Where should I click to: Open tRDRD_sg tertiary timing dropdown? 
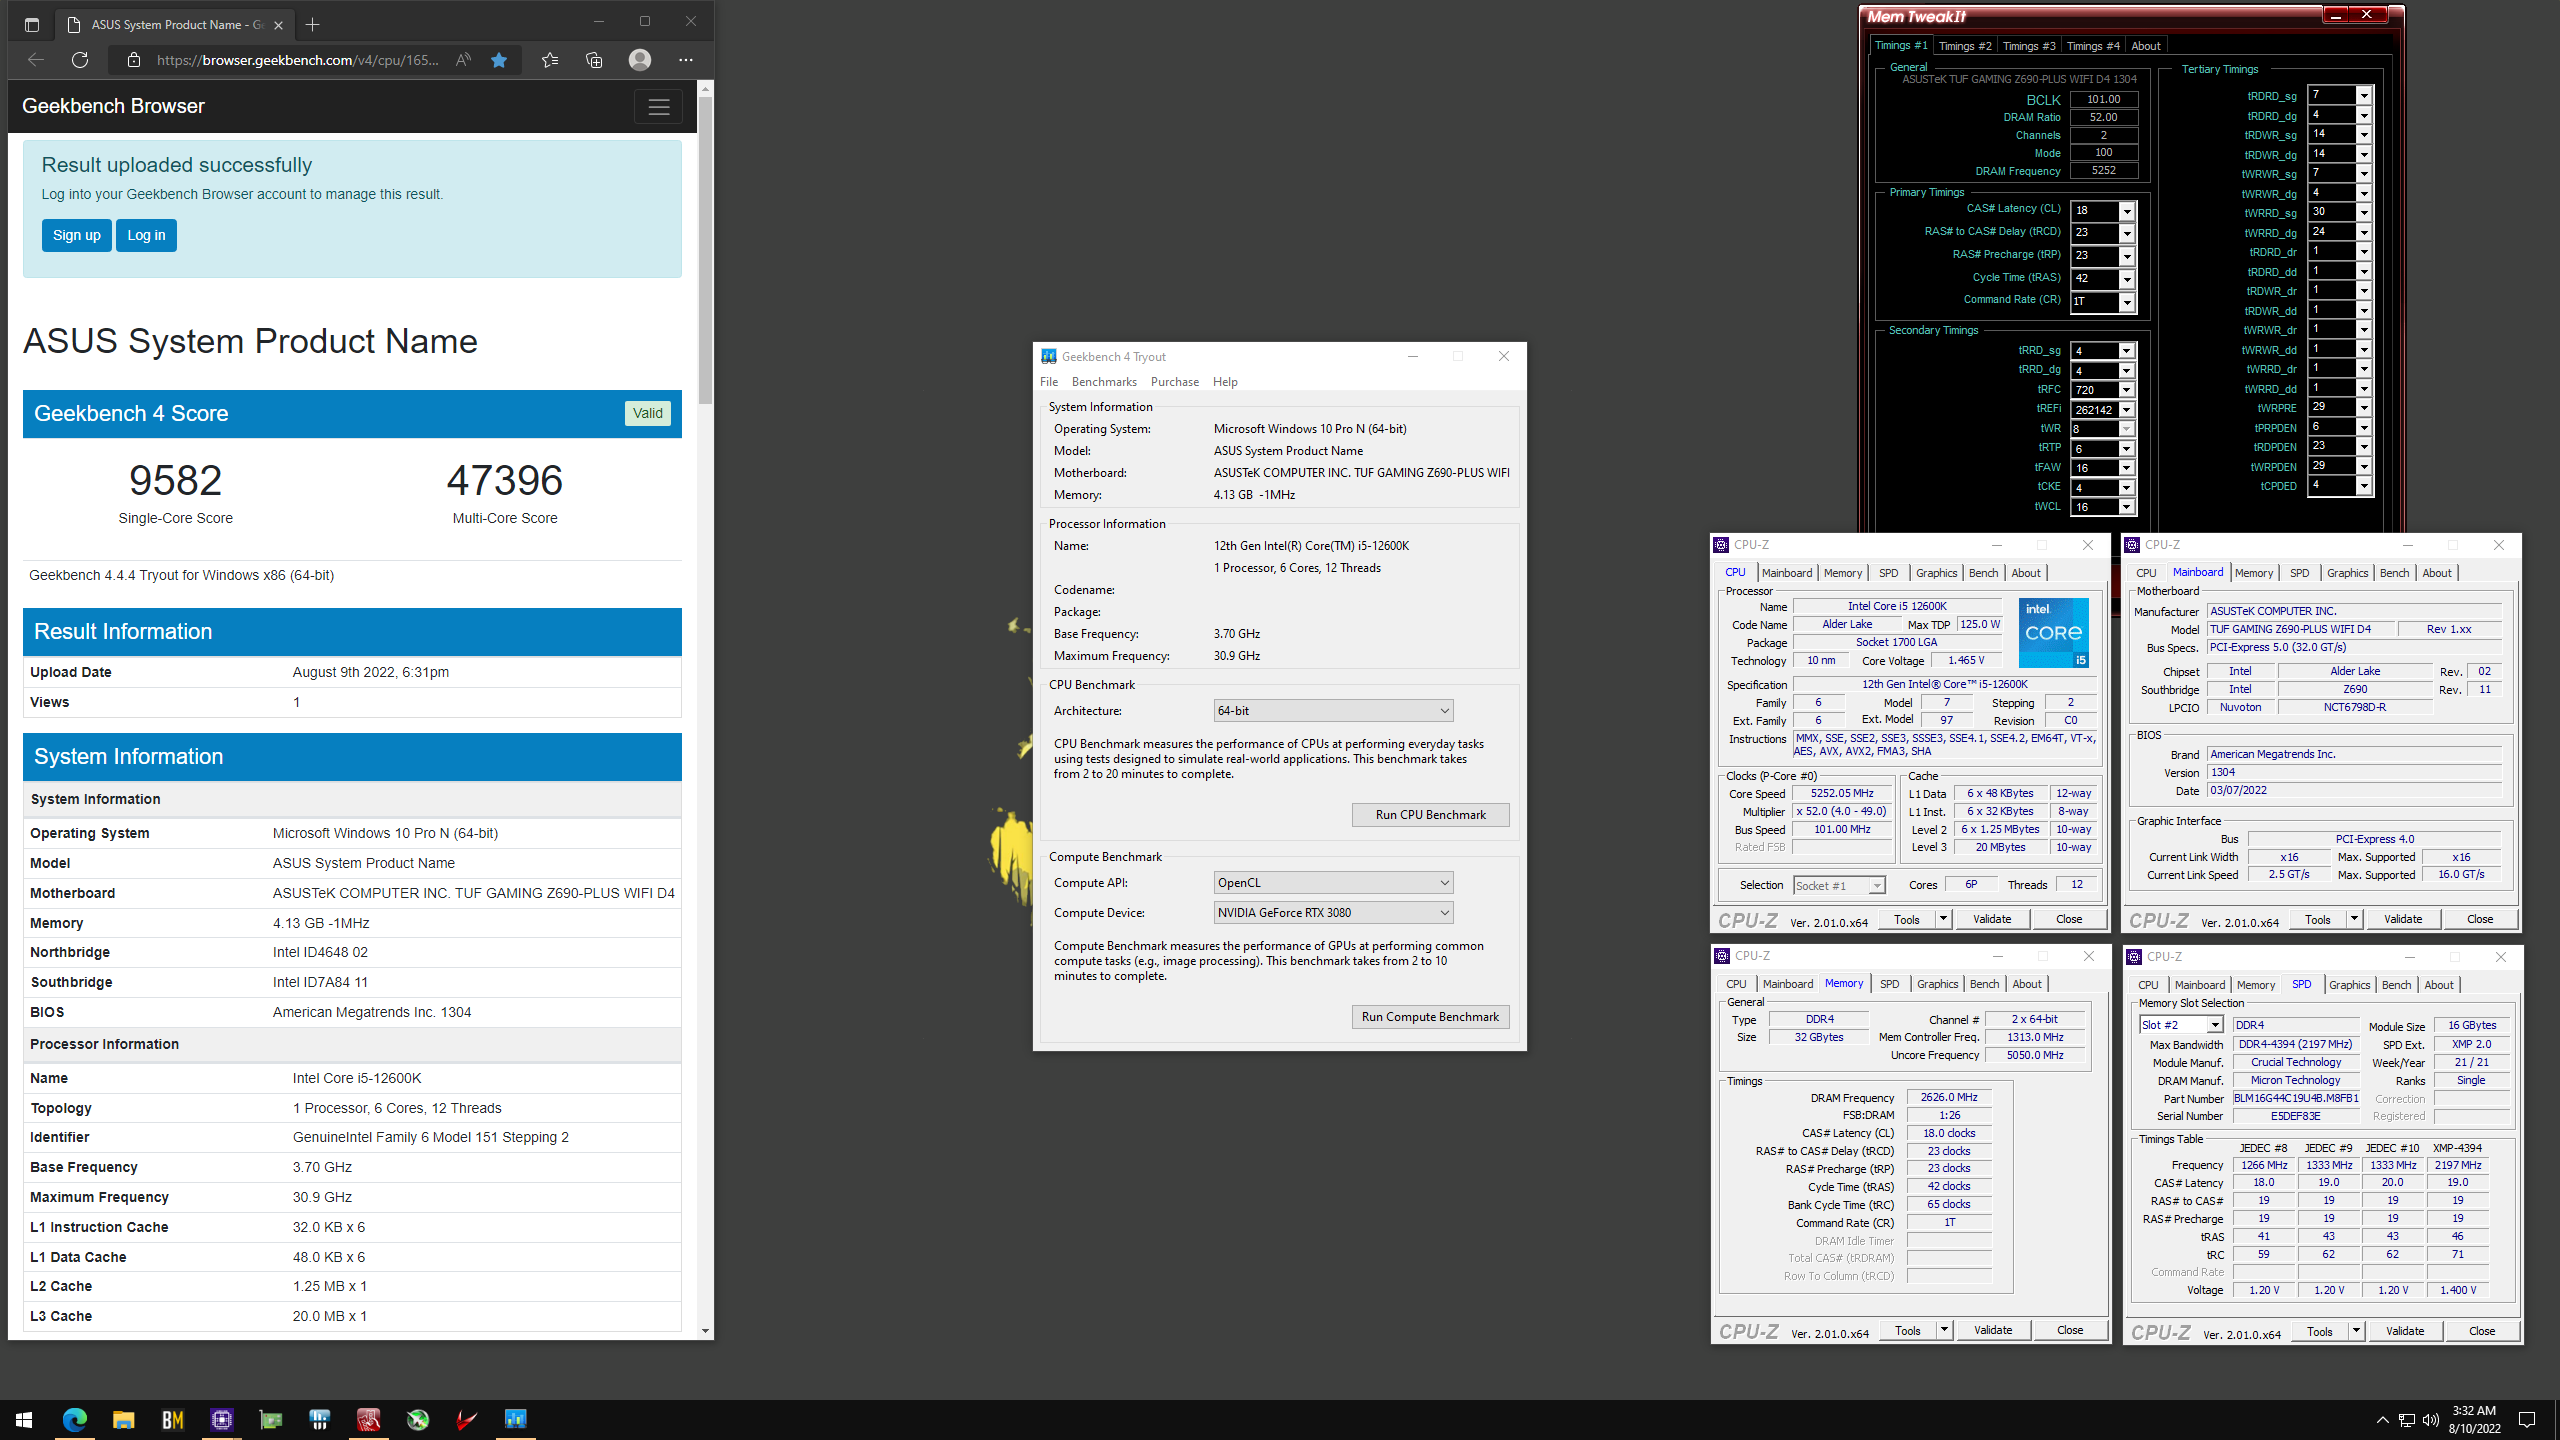[x=2364, y=96]
